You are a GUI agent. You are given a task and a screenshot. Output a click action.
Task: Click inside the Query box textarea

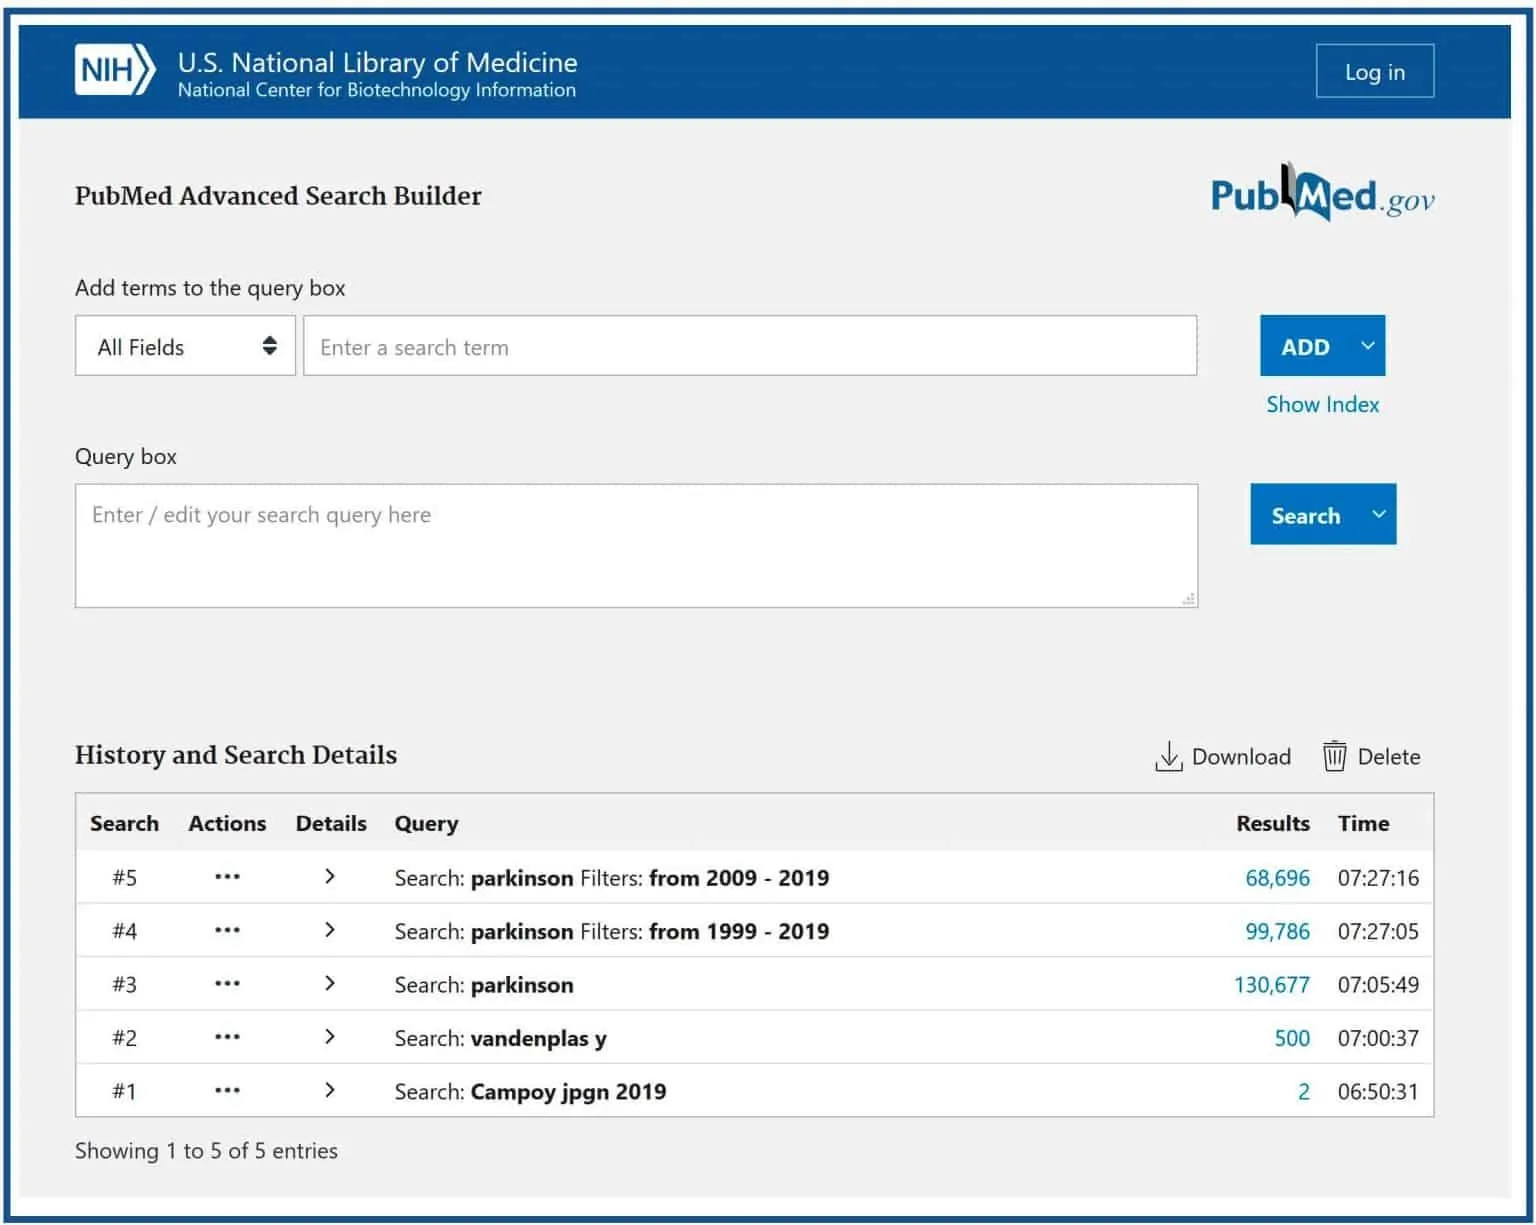(636, 546)
